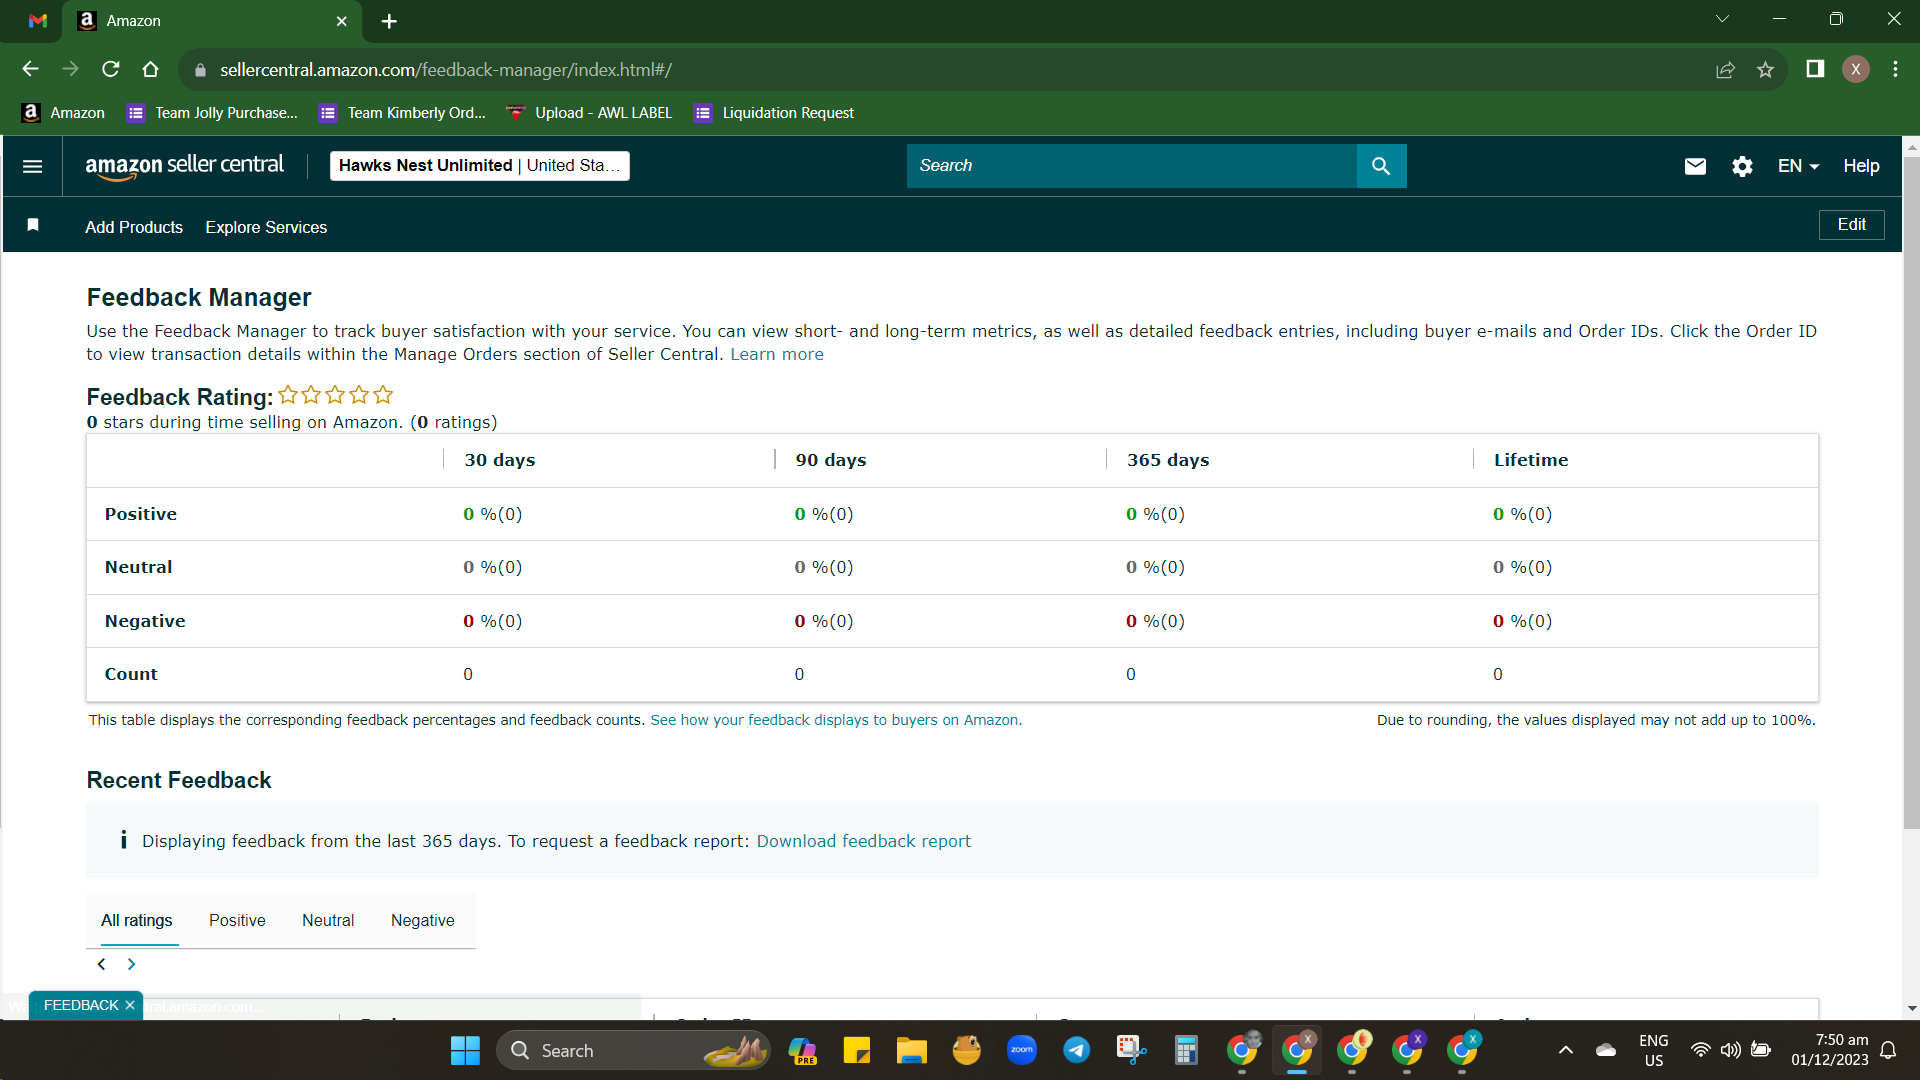Open the Amazon bookmark
Screen dimensions: 1920x1080
[63, 113]
